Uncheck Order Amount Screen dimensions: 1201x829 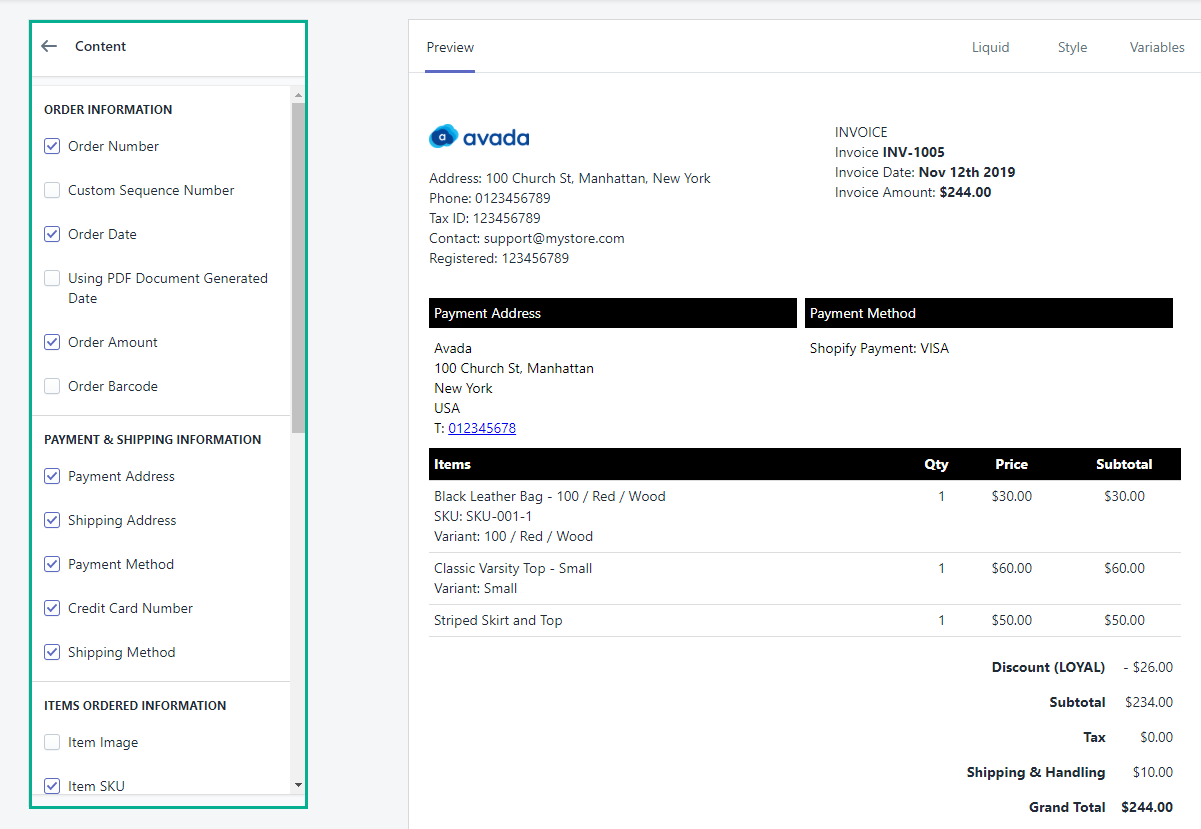pyautogui.click(x=51, y=342)
